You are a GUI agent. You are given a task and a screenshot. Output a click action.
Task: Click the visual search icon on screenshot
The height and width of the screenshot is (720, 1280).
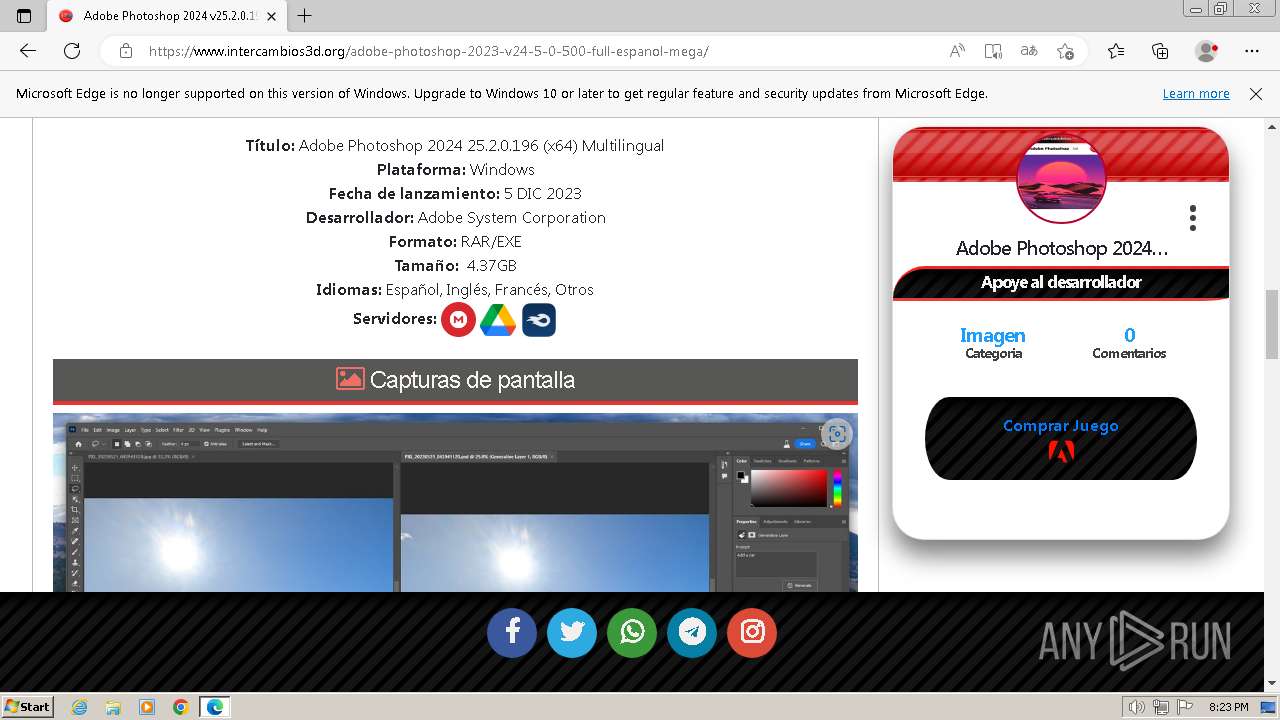click(837, 434)
